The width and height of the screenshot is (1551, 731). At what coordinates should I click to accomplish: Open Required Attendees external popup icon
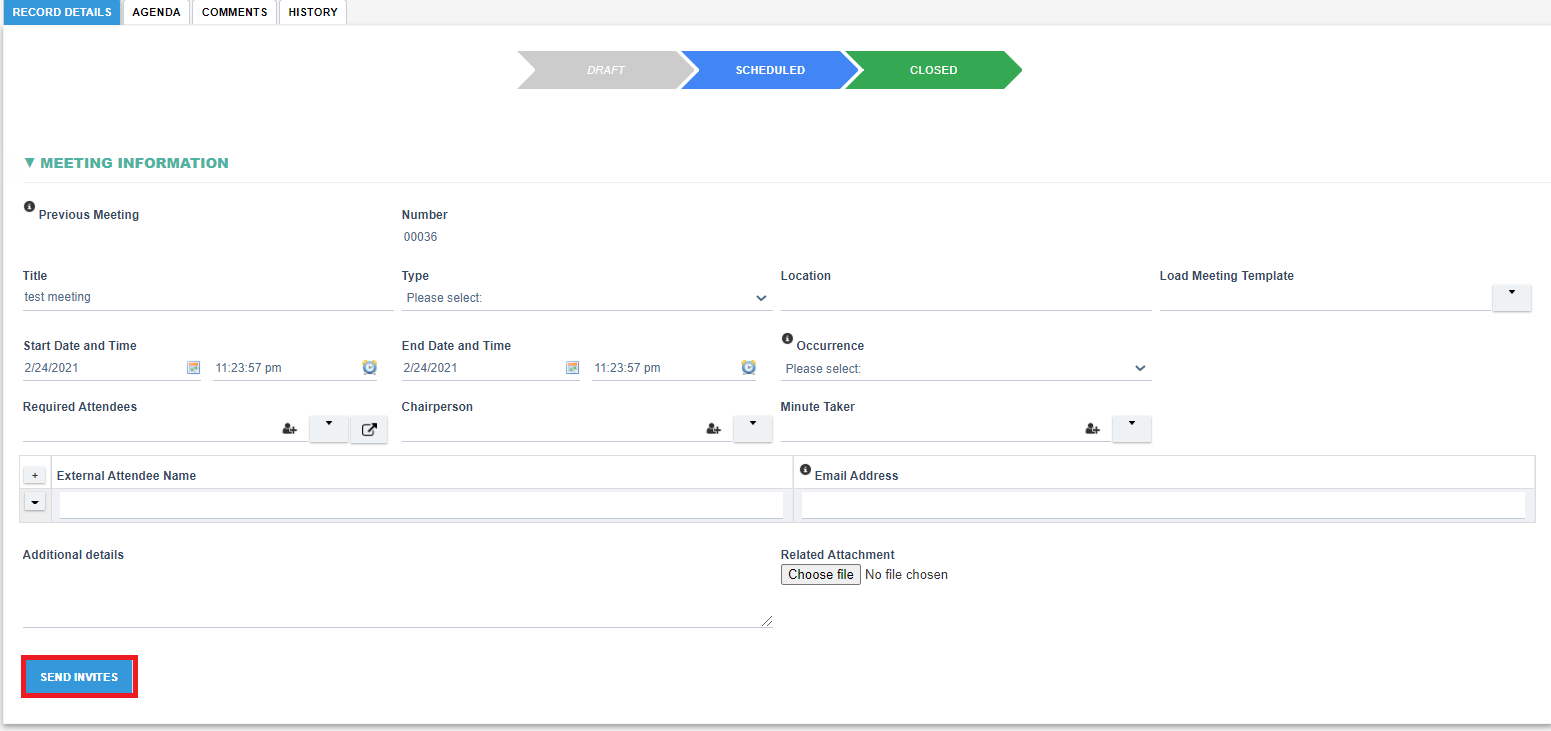(369, 430)
